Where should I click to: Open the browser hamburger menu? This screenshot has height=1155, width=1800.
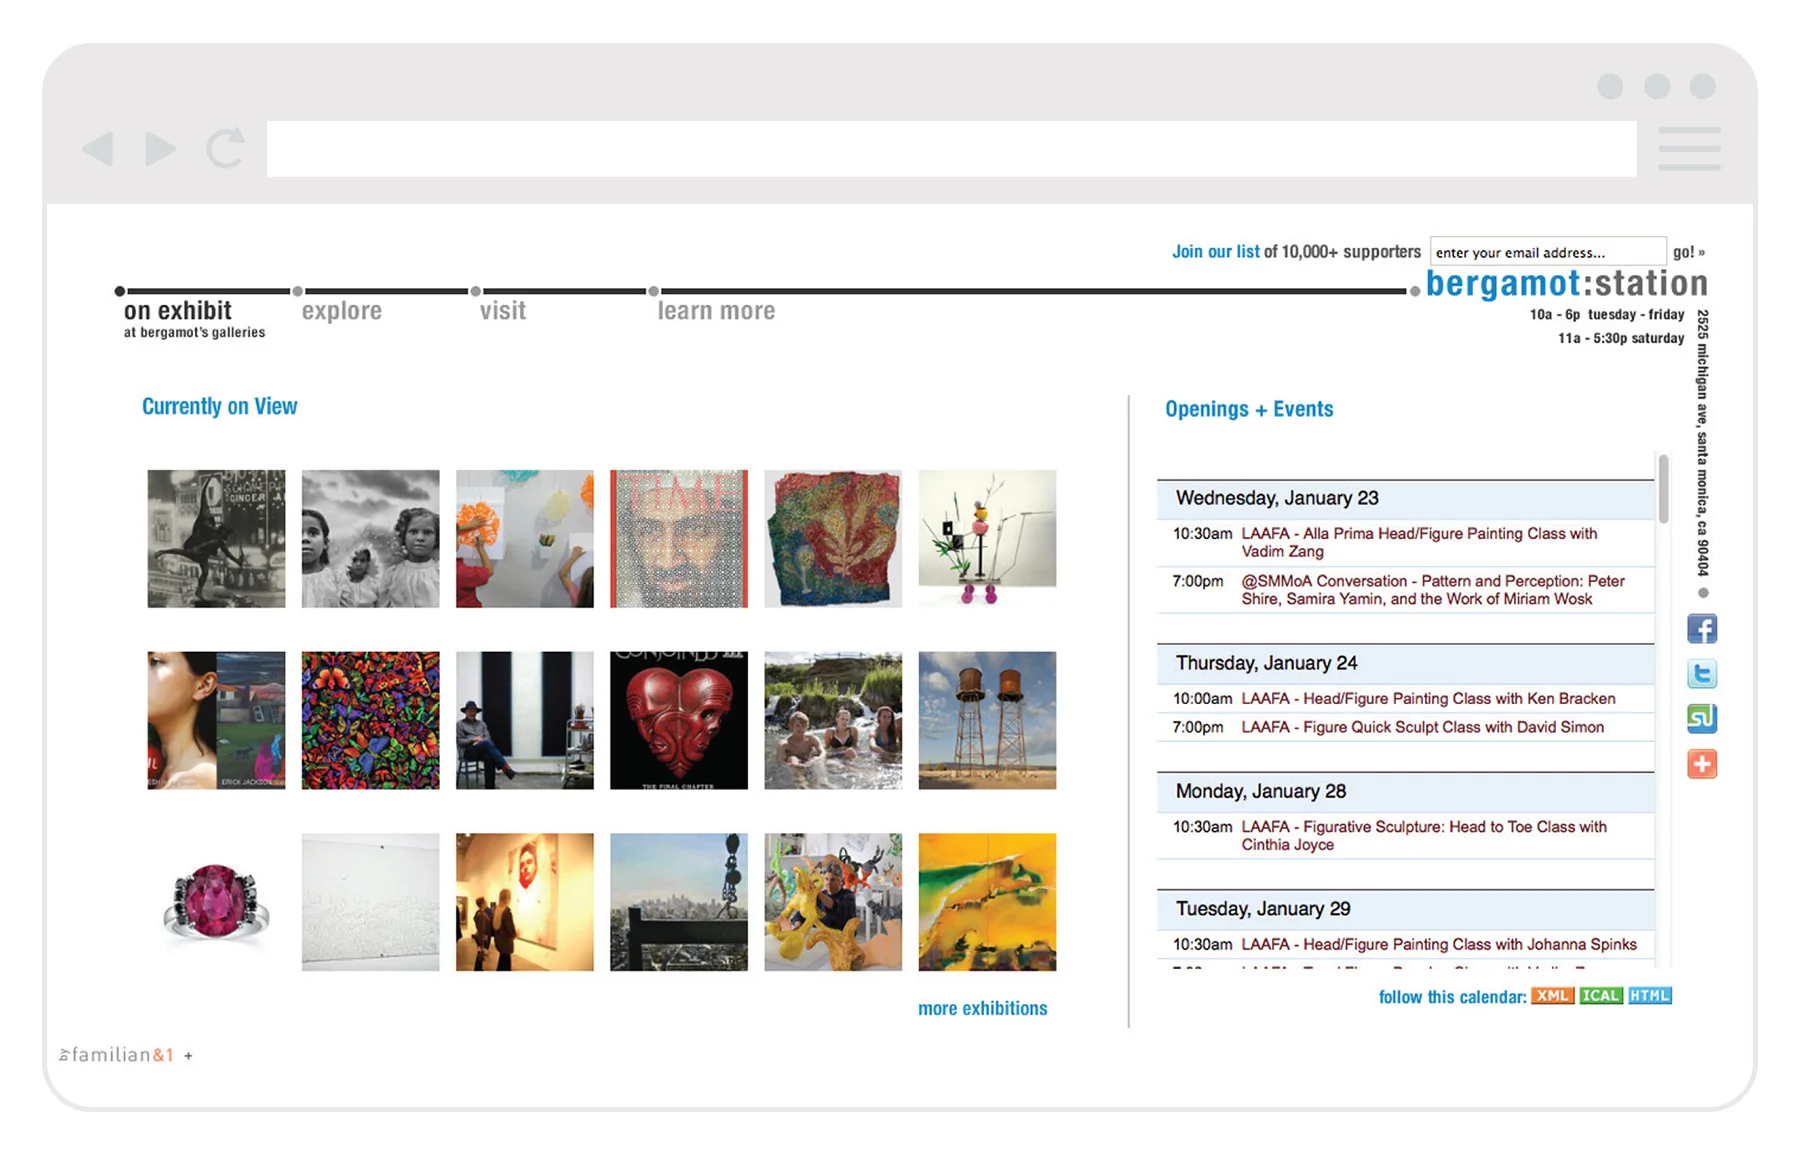(x=1689, y=149)
